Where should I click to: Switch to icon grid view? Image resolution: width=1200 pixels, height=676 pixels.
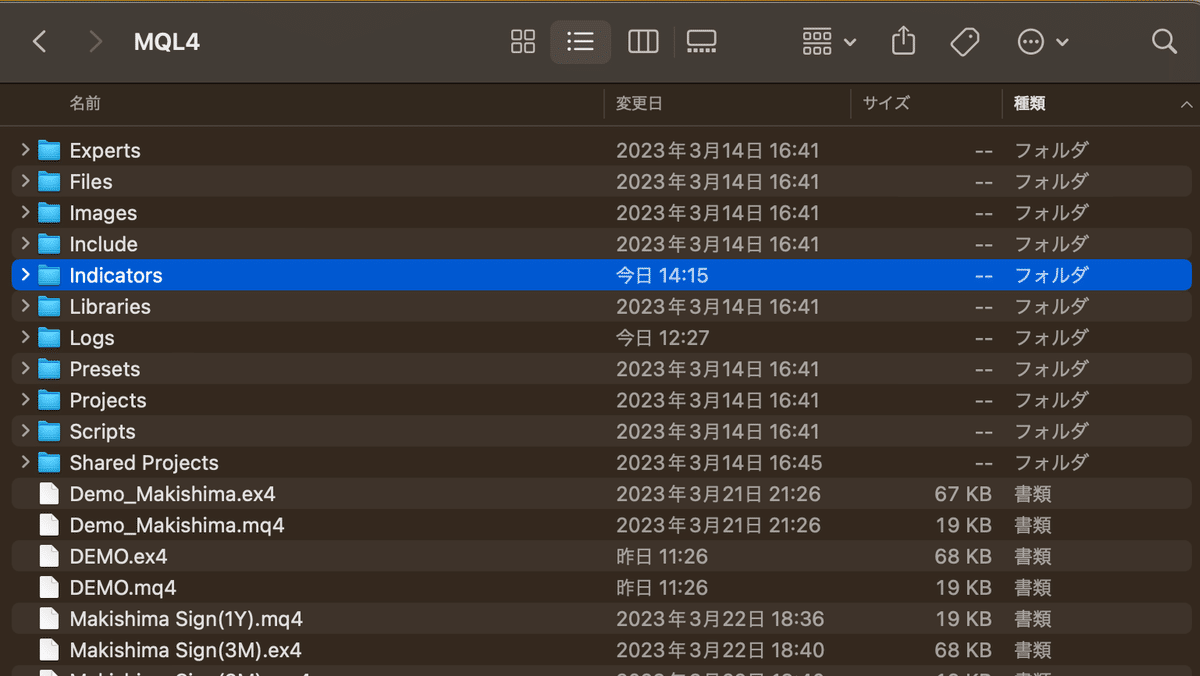(523, 42)
